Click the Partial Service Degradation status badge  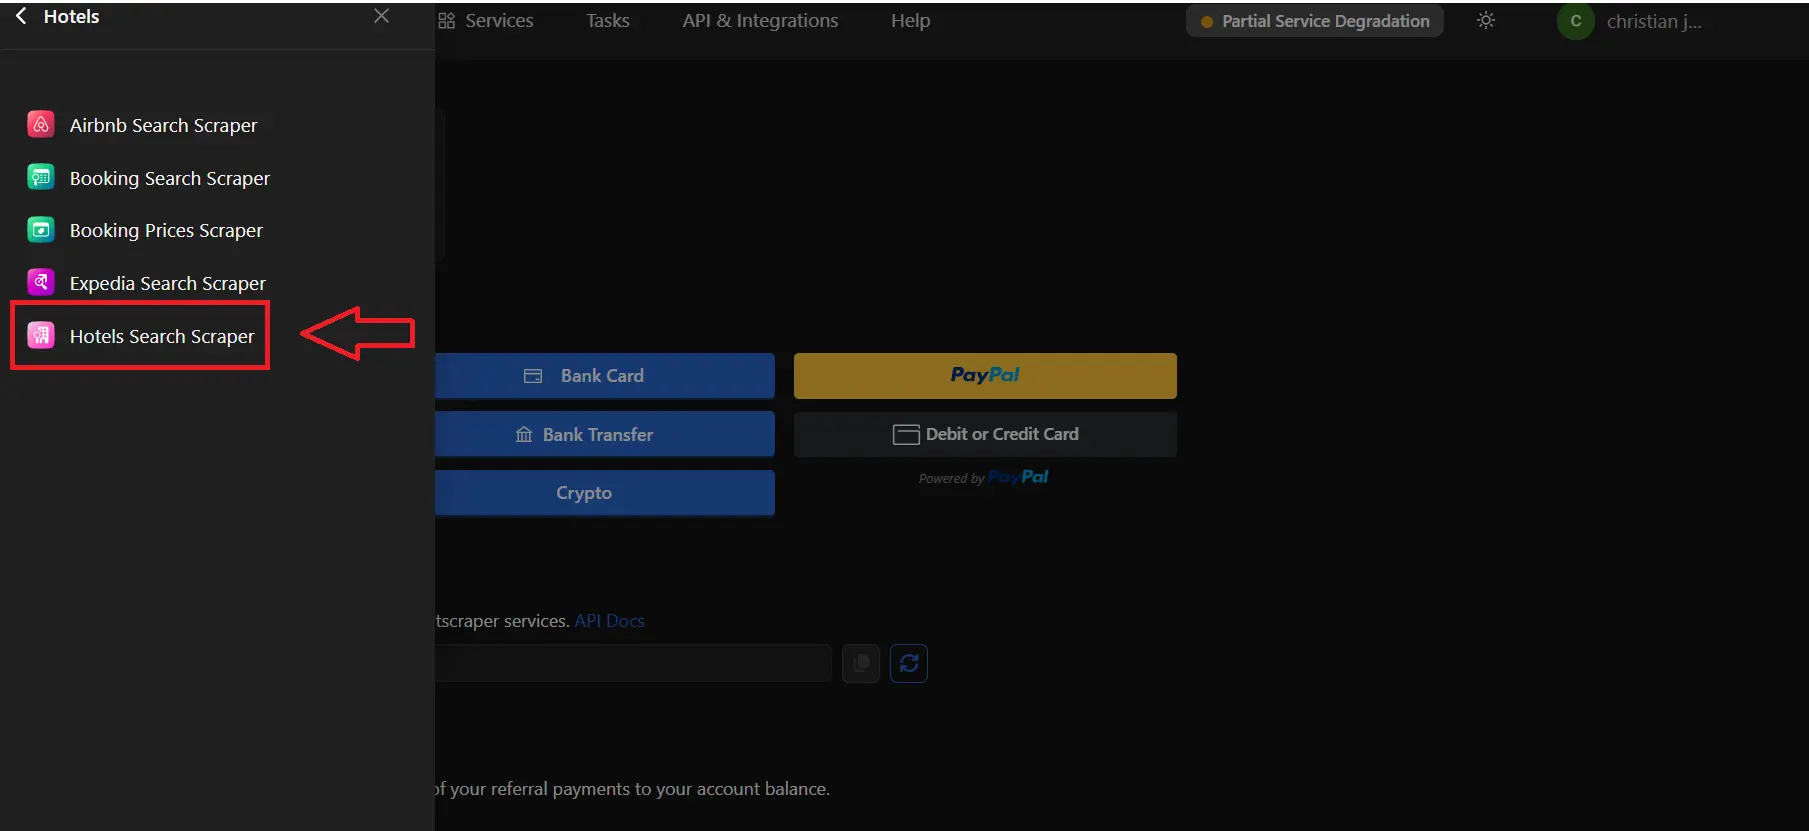(x=1314, y=21)
